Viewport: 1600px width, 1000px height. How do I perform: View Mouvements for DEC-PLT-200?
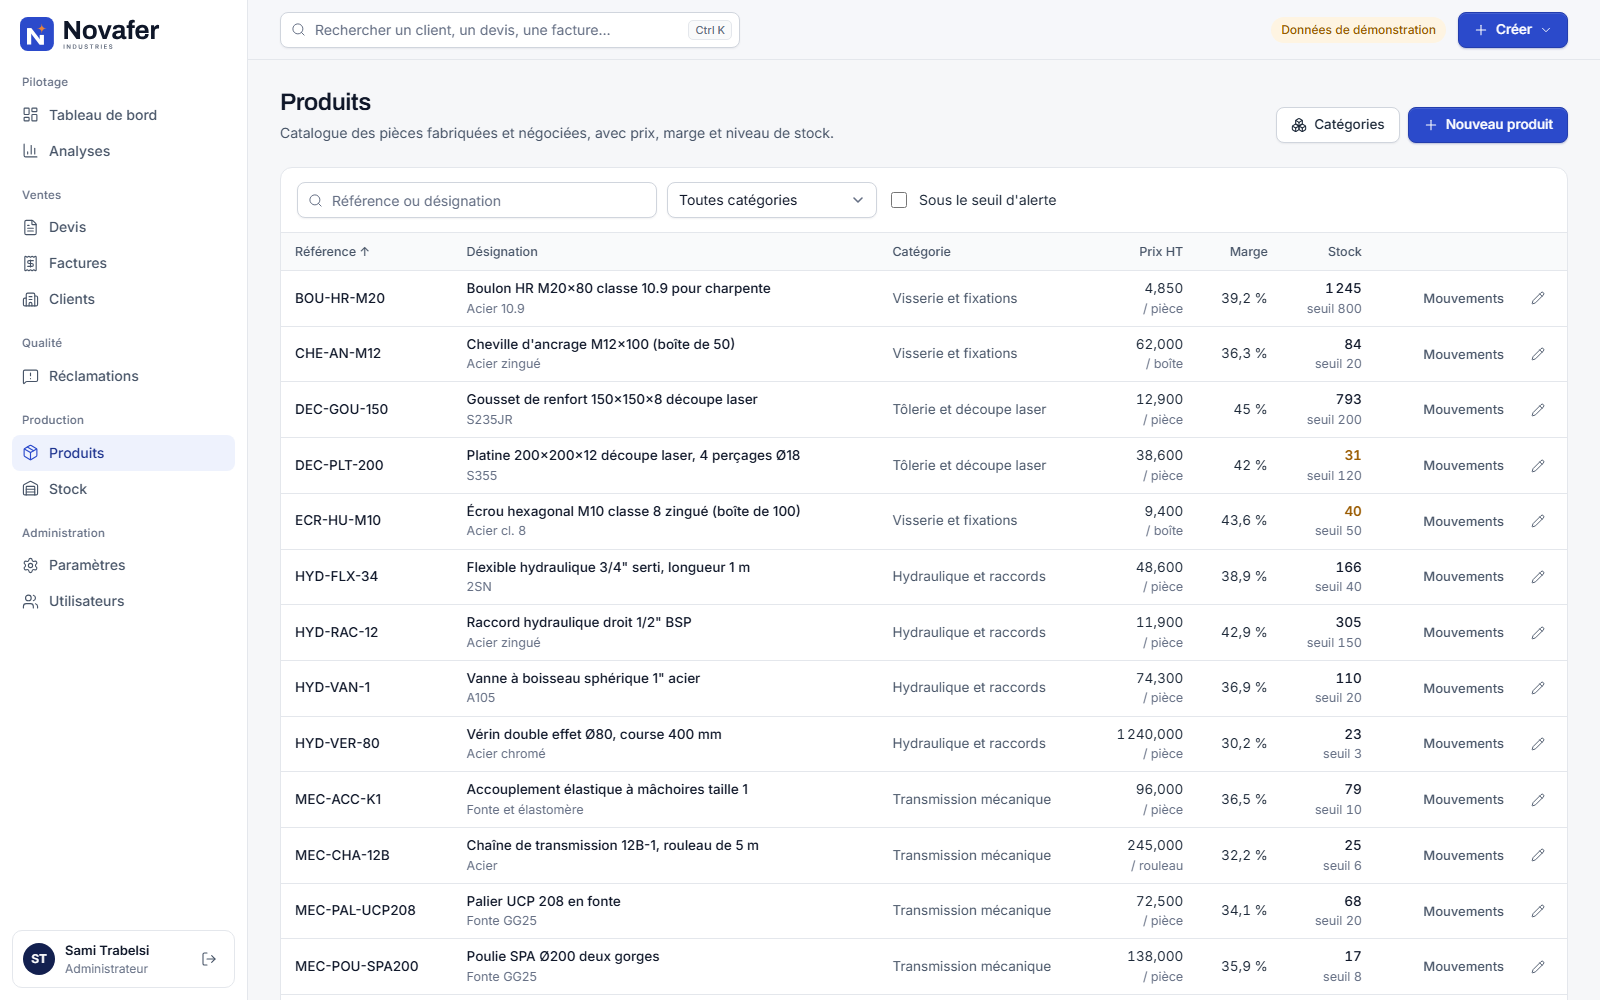pos(1463,466)
